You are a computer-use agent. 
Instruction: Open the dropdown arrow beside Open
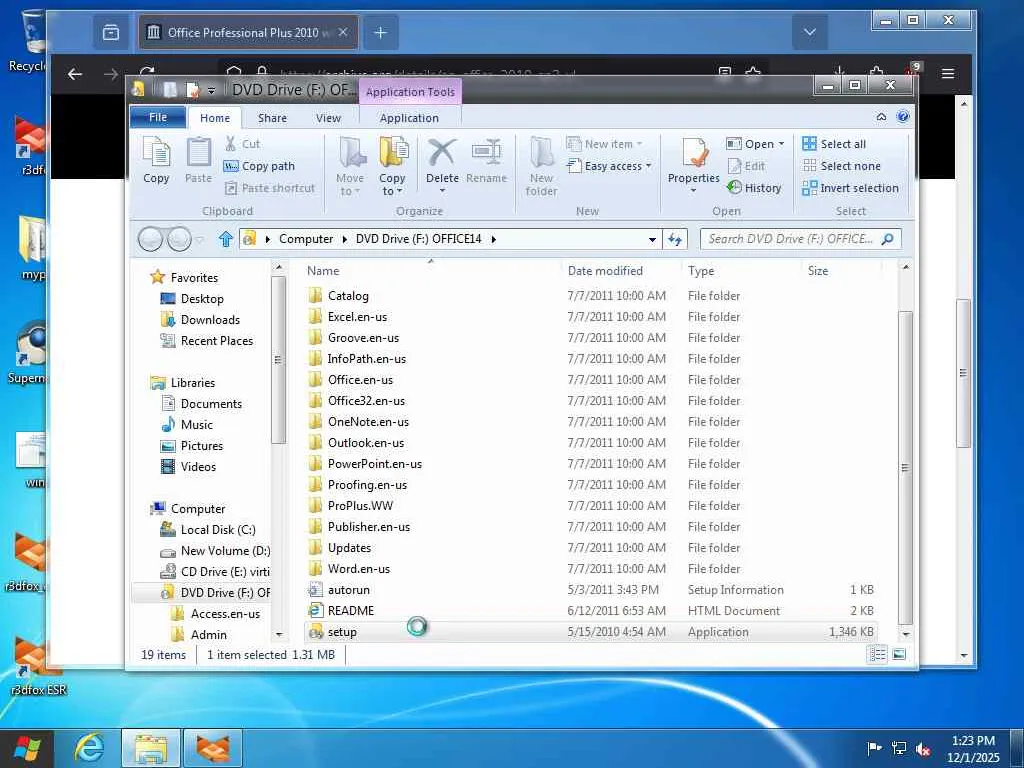(781, 144)
